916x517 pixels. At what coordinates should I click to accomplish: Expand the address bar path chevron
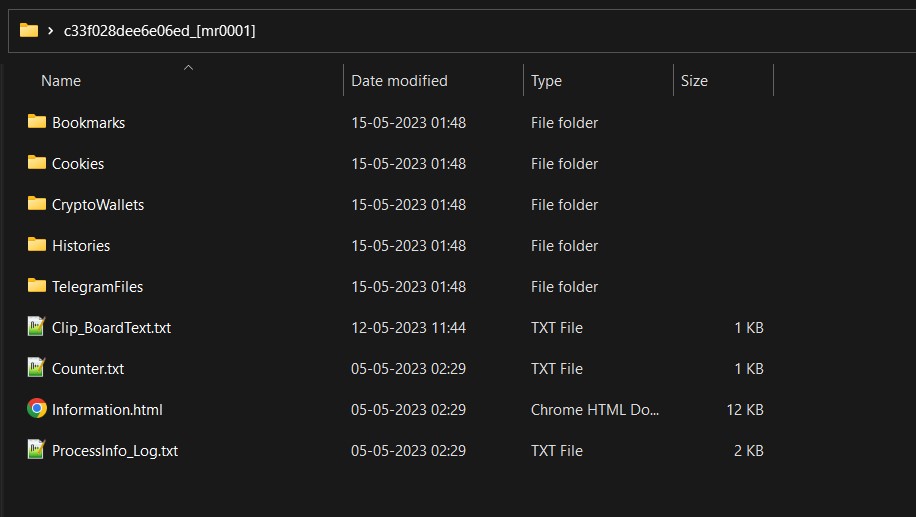[x=50, y=31]
